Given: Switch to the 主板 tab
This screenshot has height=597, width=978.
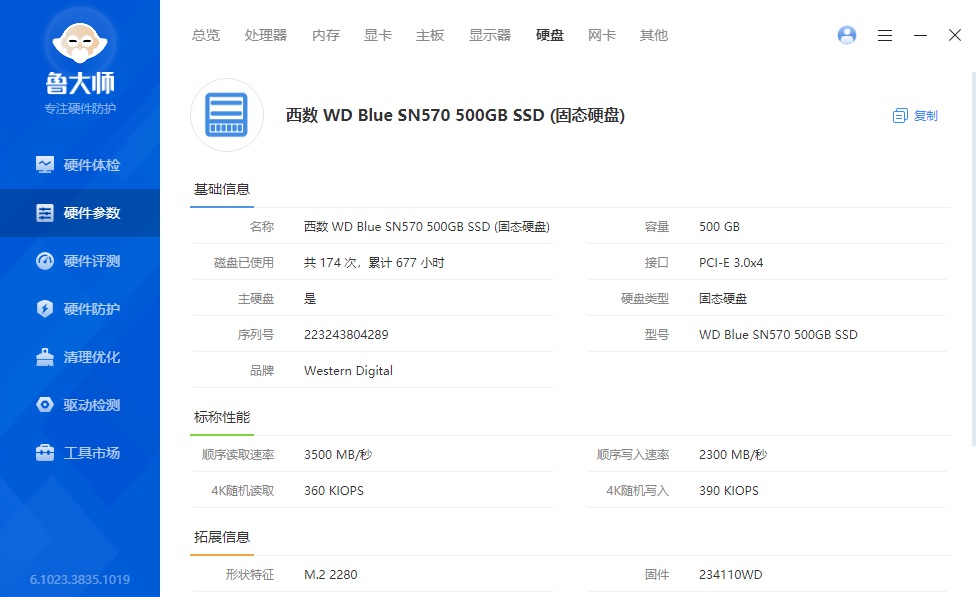Looking at the screenshot, I should pos(430,36).
